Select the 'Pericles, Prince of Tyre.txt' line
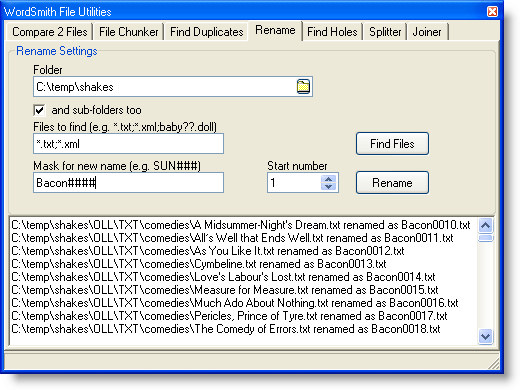 tap(229, 316)
